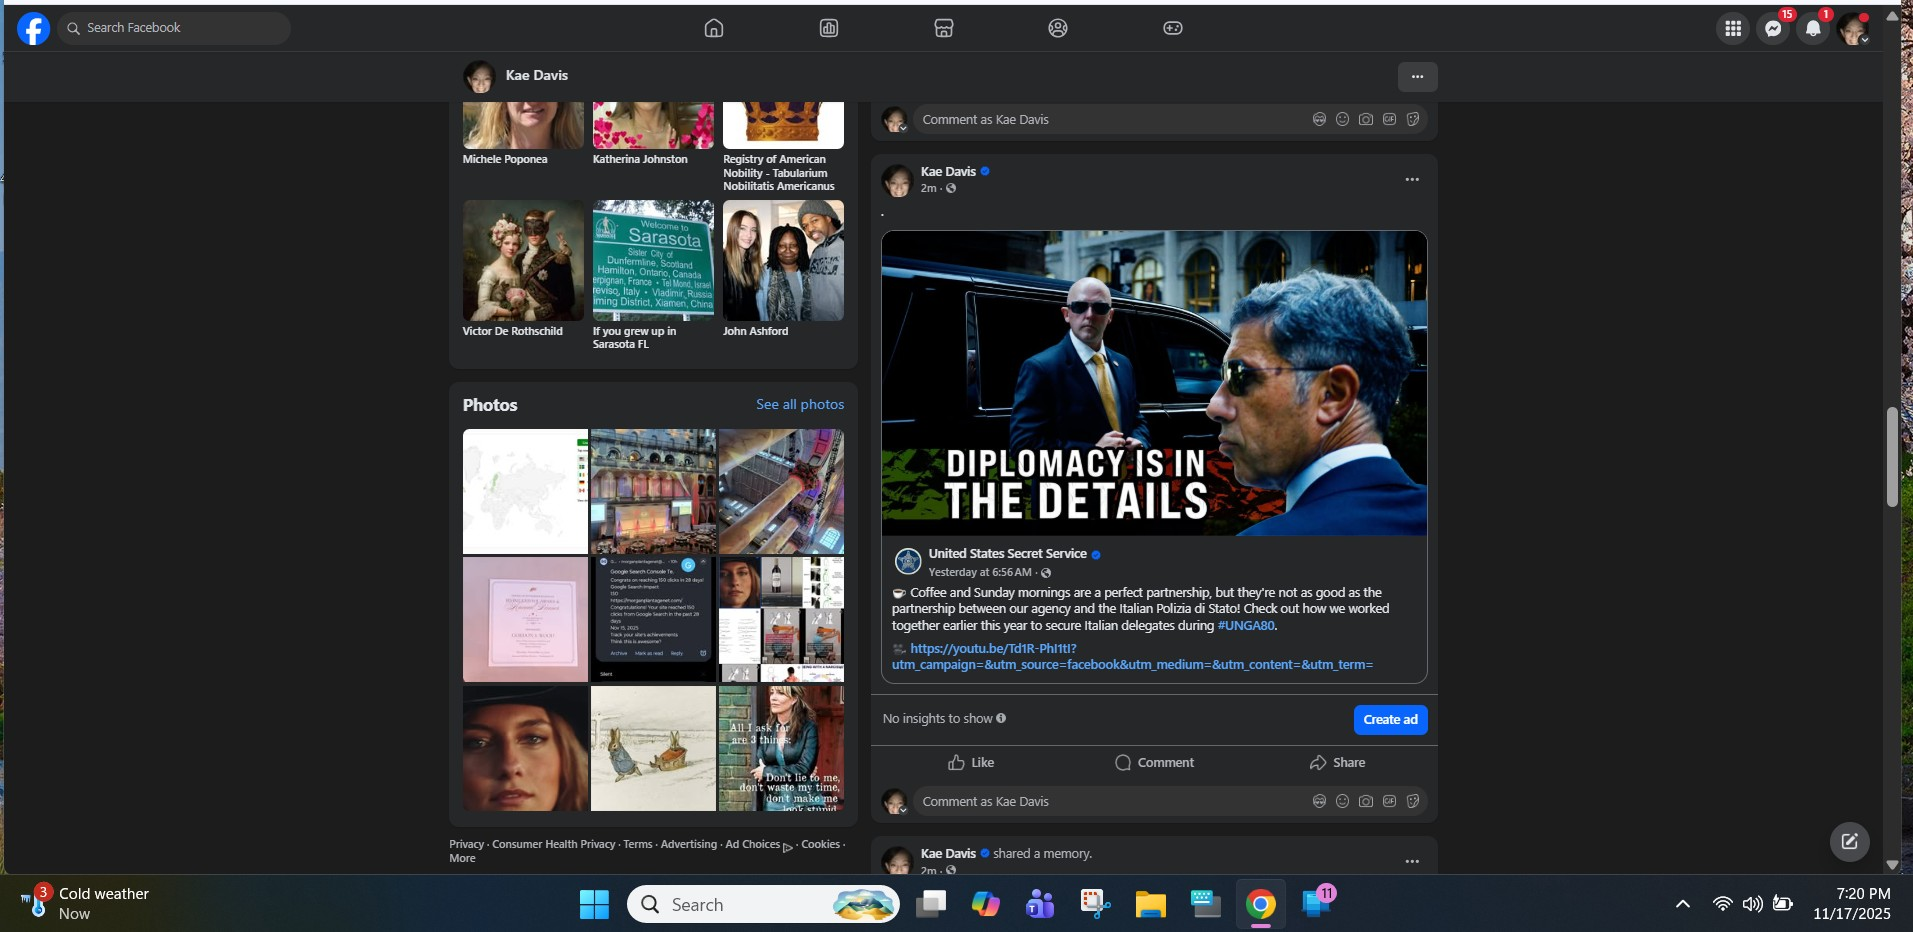Click the new message compose icon
1913x932 pixels.
1849,841
